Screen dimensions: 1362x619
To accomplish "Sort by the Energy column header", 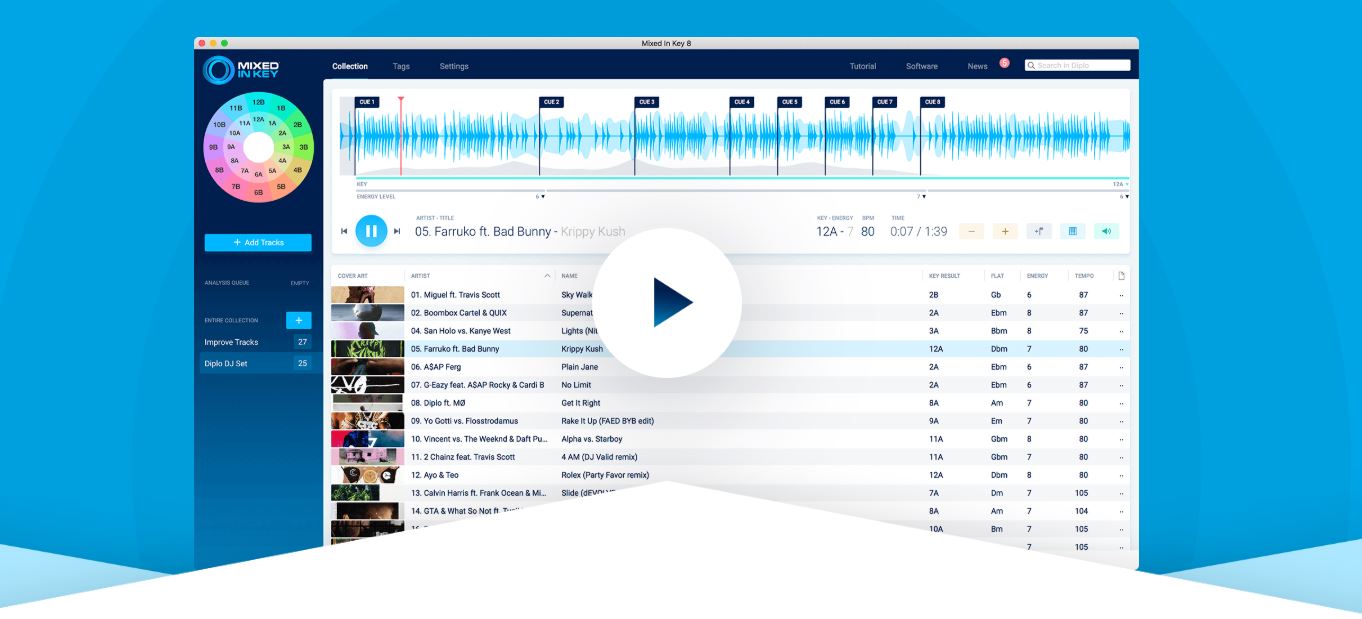I will [1037, 276].
